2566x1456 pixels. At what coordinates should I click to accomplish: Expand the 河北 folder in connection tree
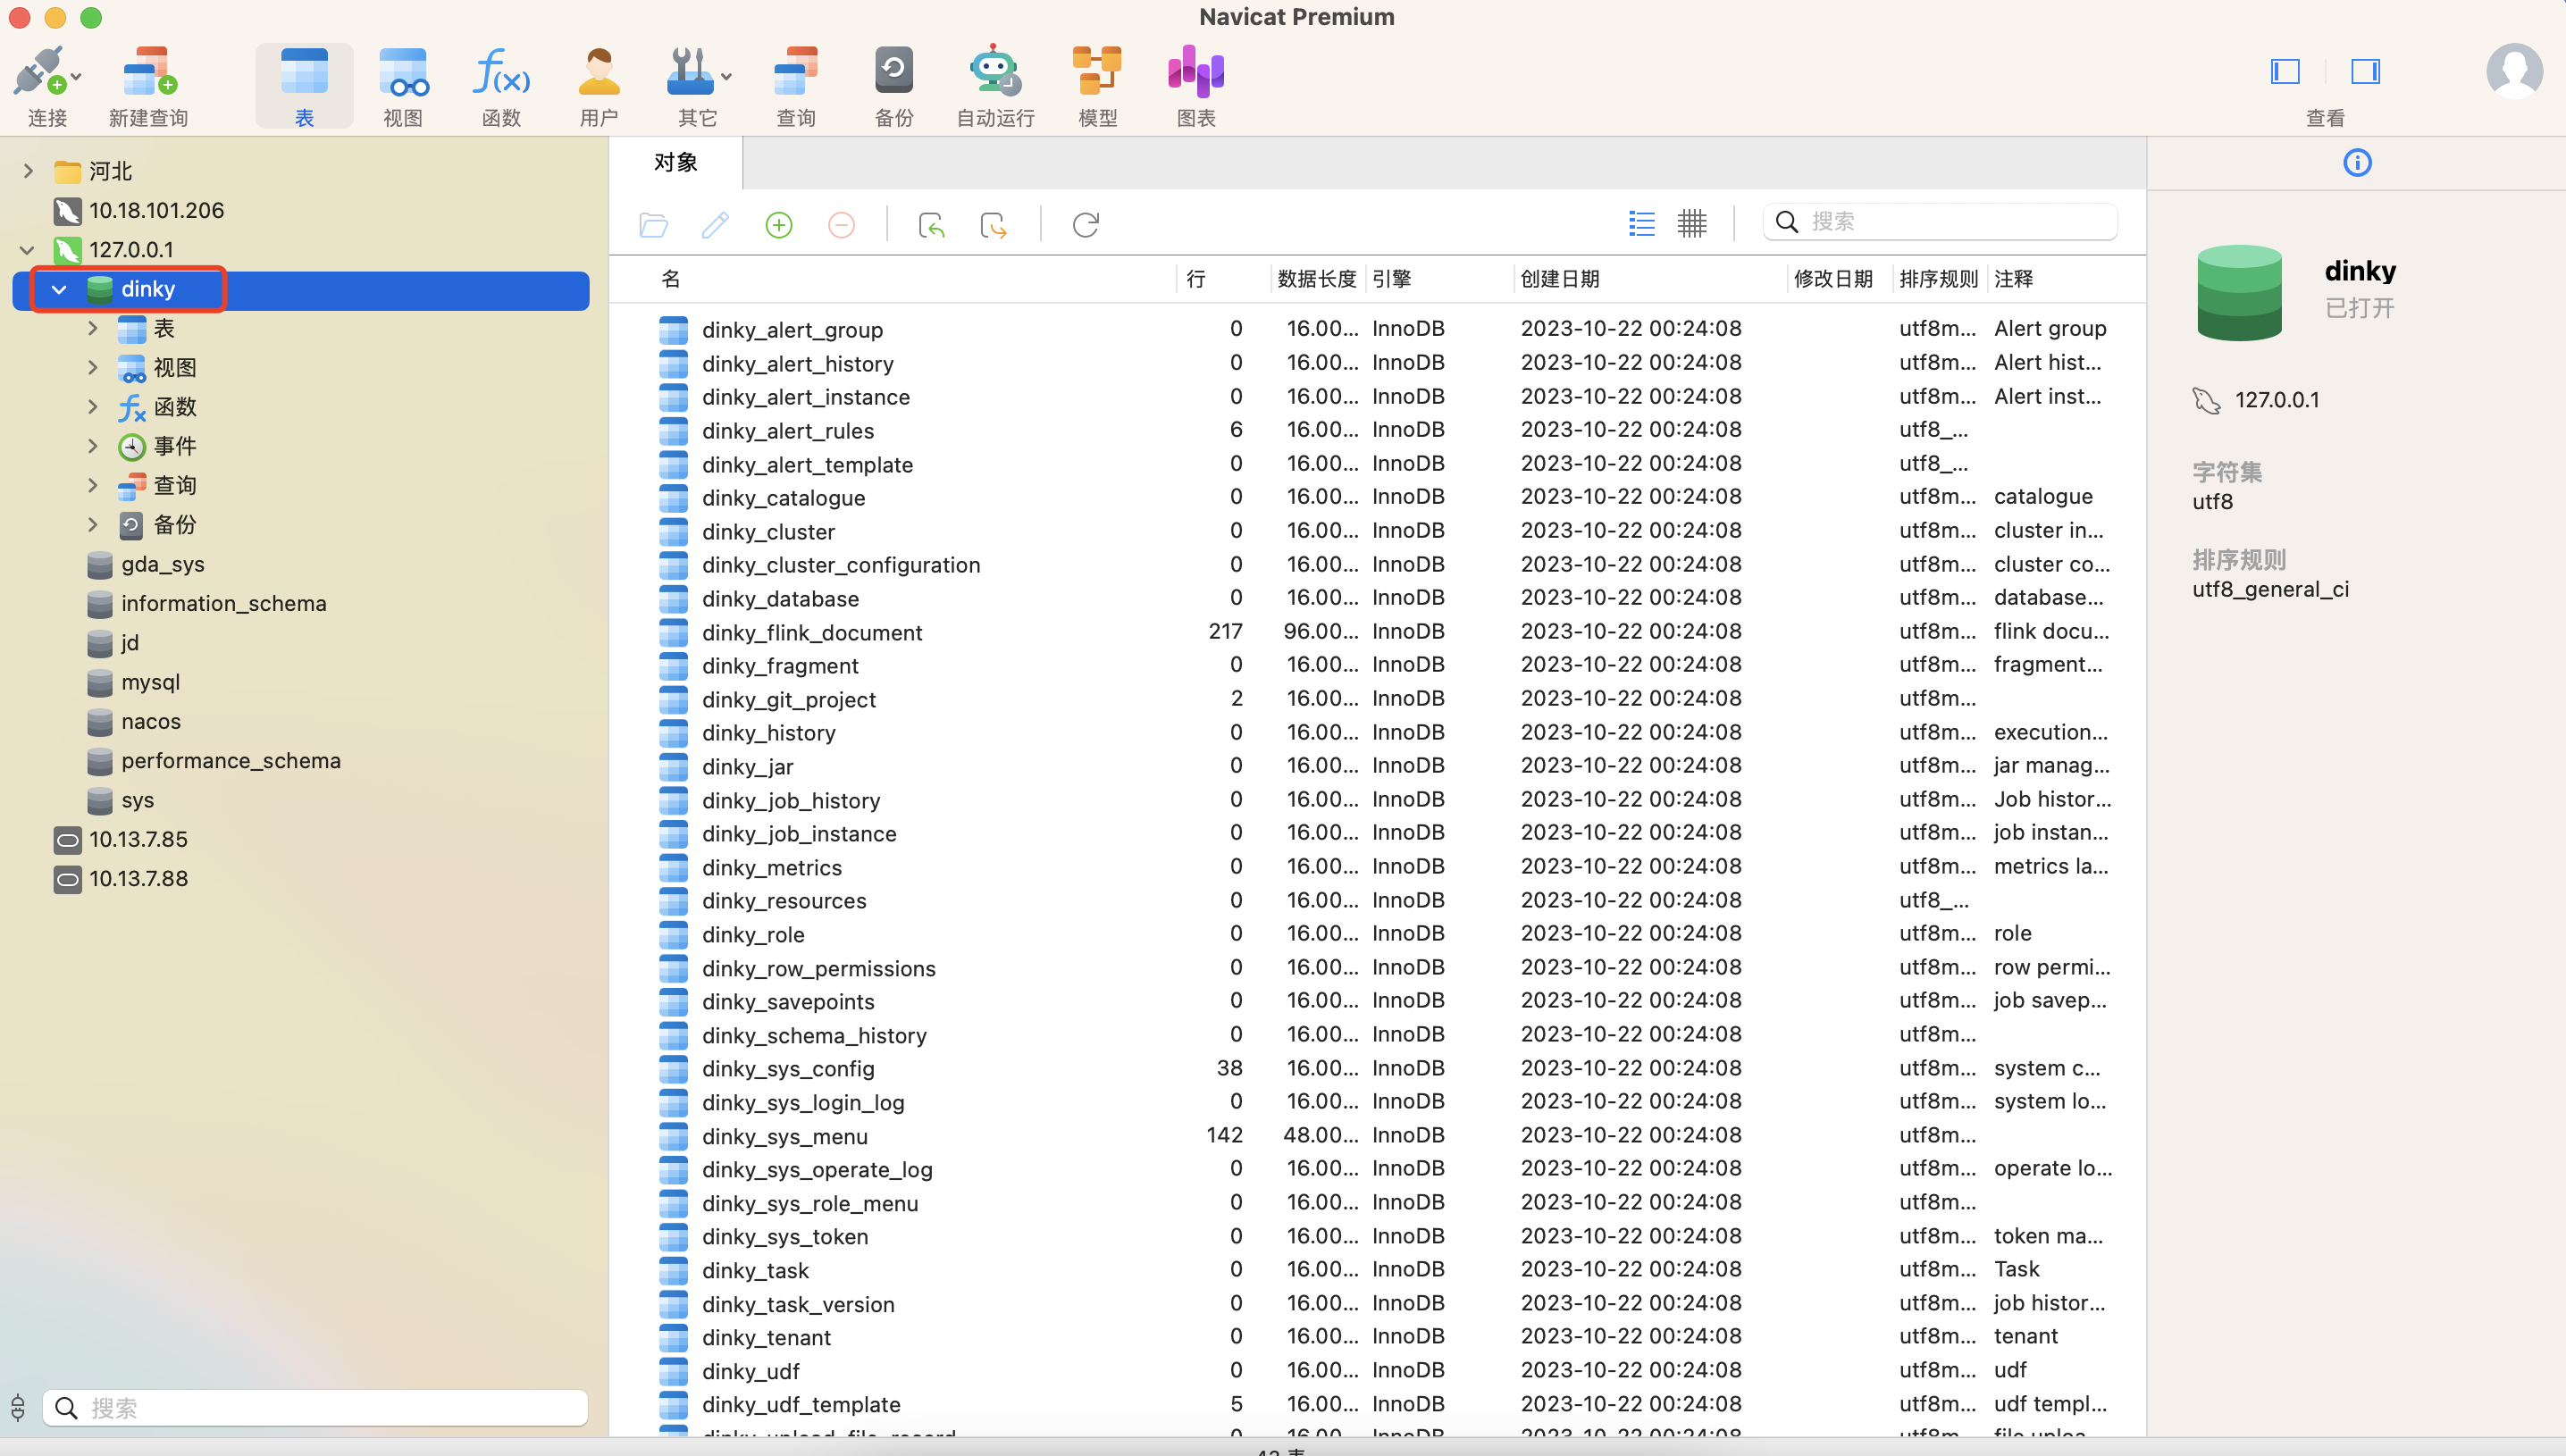coord(28,172)
